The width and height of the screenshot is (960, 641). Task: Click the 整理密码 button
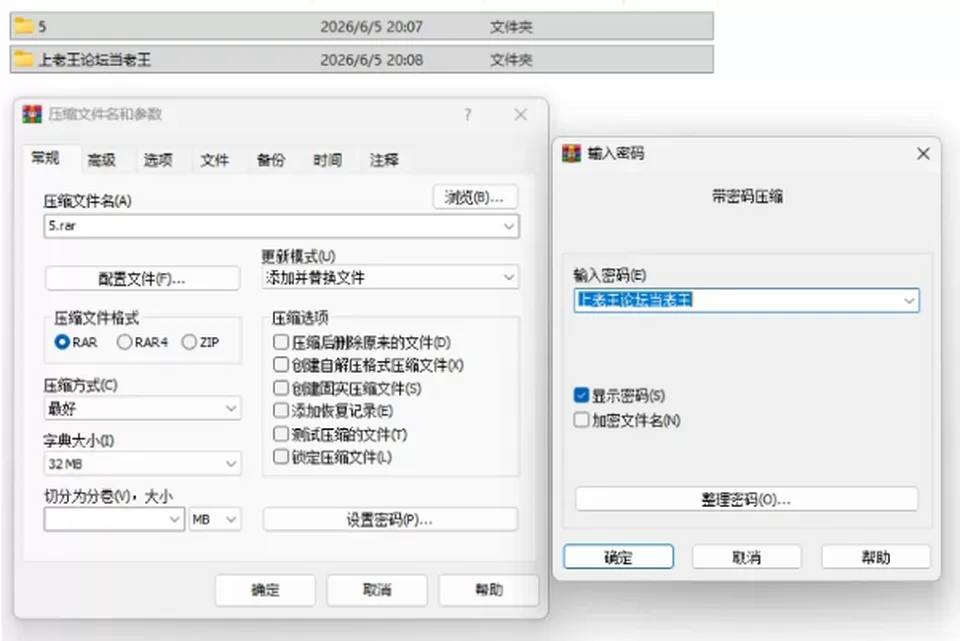(746, 500)
